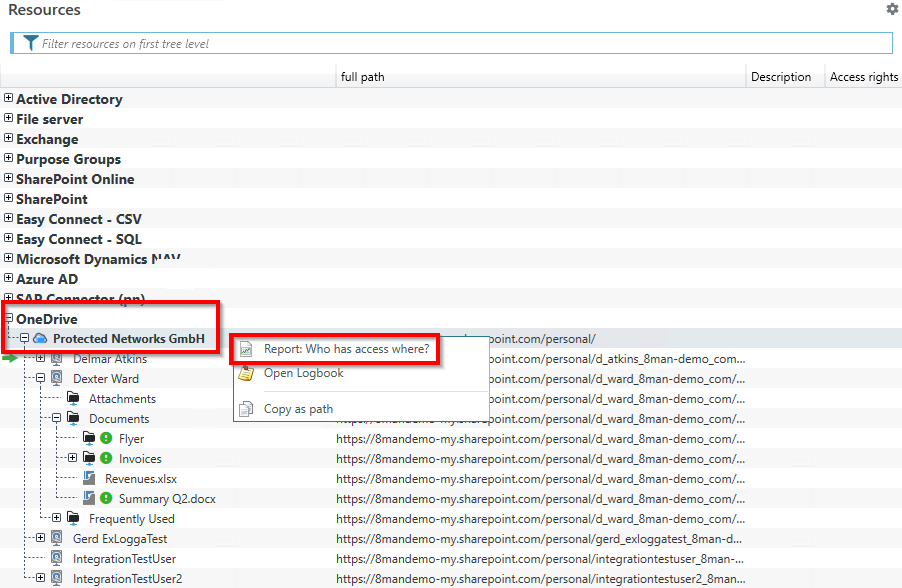Click the settings gear icon
This screenshot has height=588, width=902.
pos(892,9)
